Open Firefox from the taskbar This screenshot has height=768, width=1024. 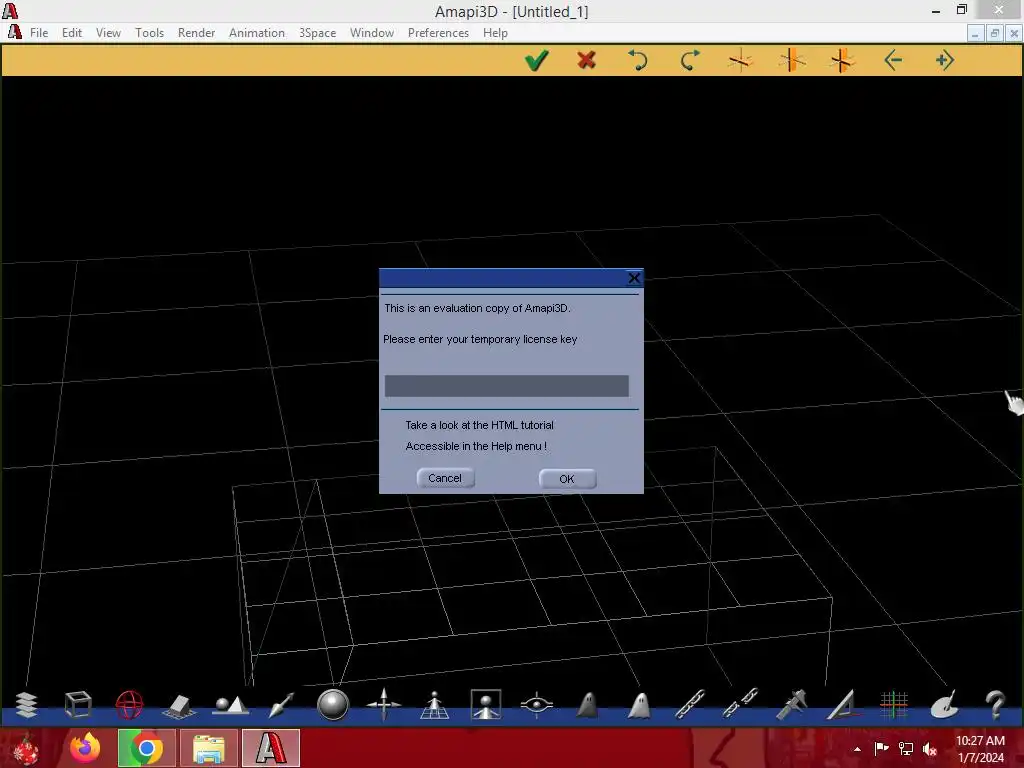(86, 748)
